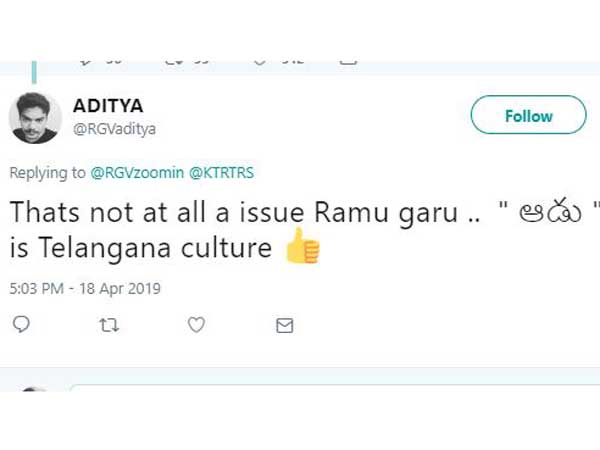Send tweet via the envelope message icon
The image size is (600, 450).
pyautogui.click(x=285, y=326)
